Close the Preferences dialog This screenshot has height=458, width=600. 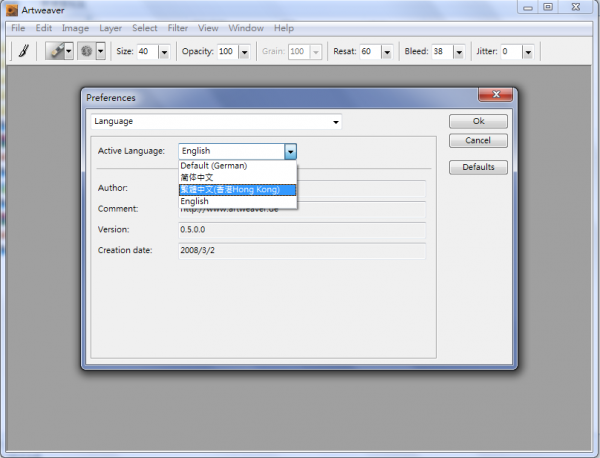(x=496, y=94)
